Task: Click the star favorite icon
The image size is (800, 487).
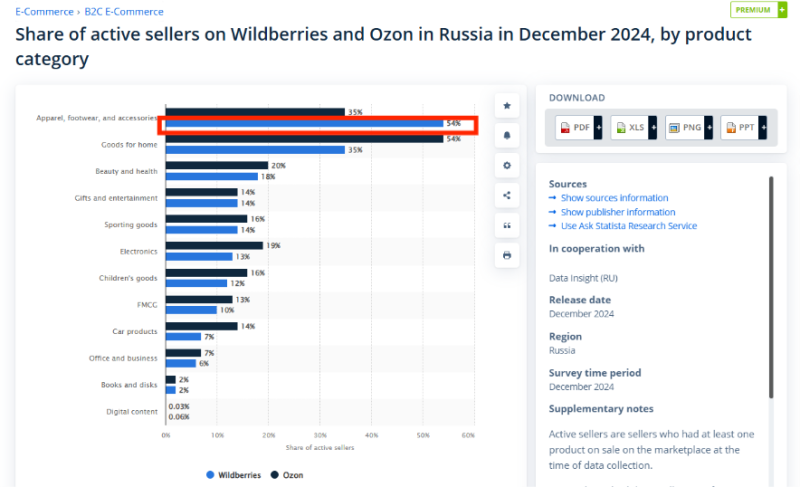Action: [507, 105]
